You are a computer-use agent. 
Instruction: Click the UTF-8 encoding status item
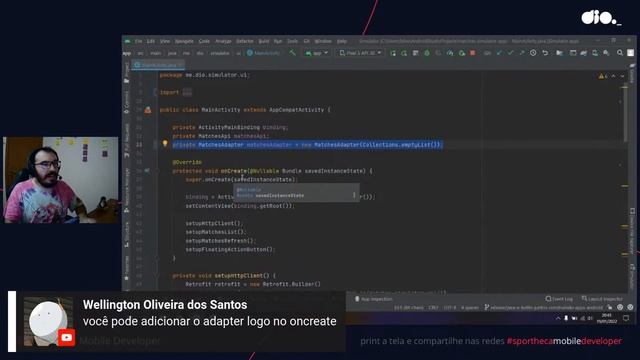point(450,307)
